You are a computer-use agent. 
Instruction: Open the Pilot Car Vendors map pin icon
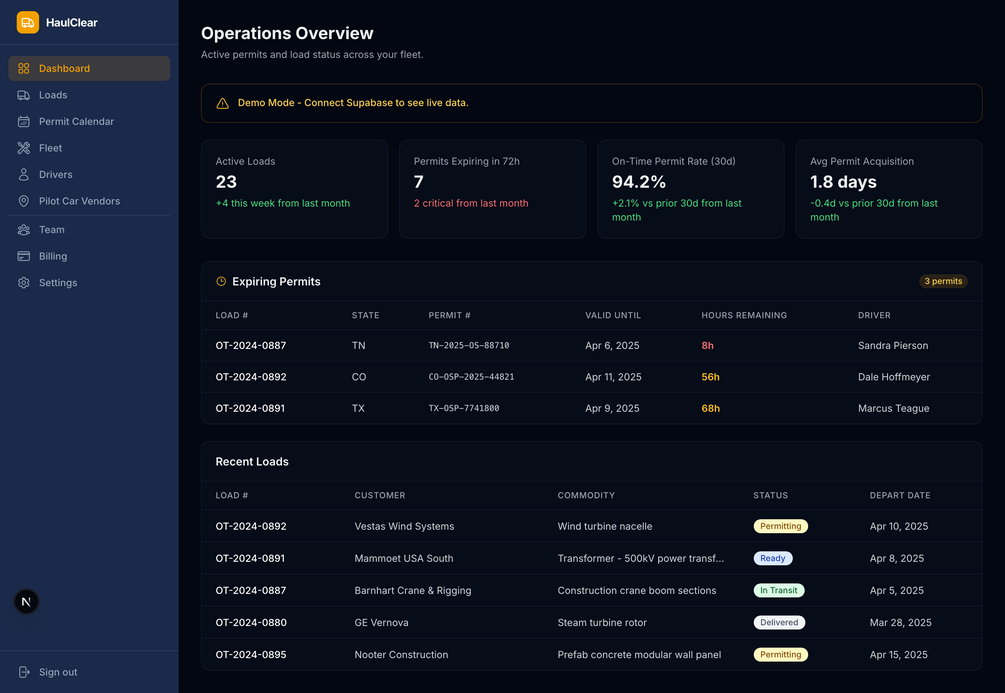click(24, 201)
